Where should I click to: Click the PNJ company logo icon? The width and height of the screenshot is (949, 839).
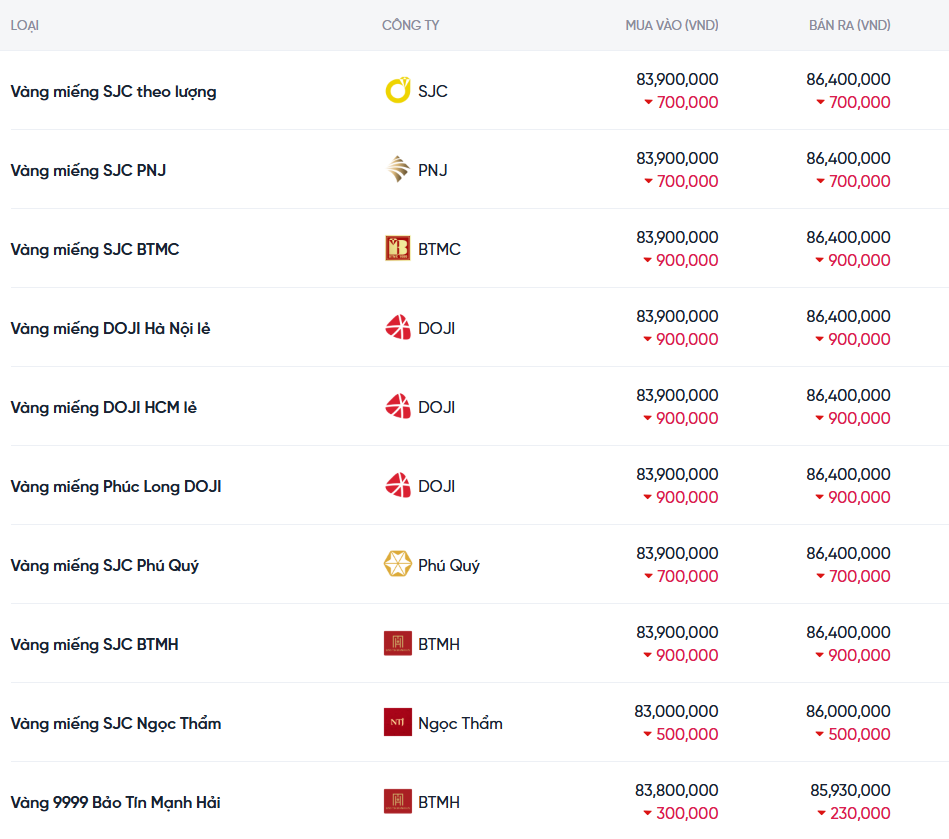[x=397, y=170]
